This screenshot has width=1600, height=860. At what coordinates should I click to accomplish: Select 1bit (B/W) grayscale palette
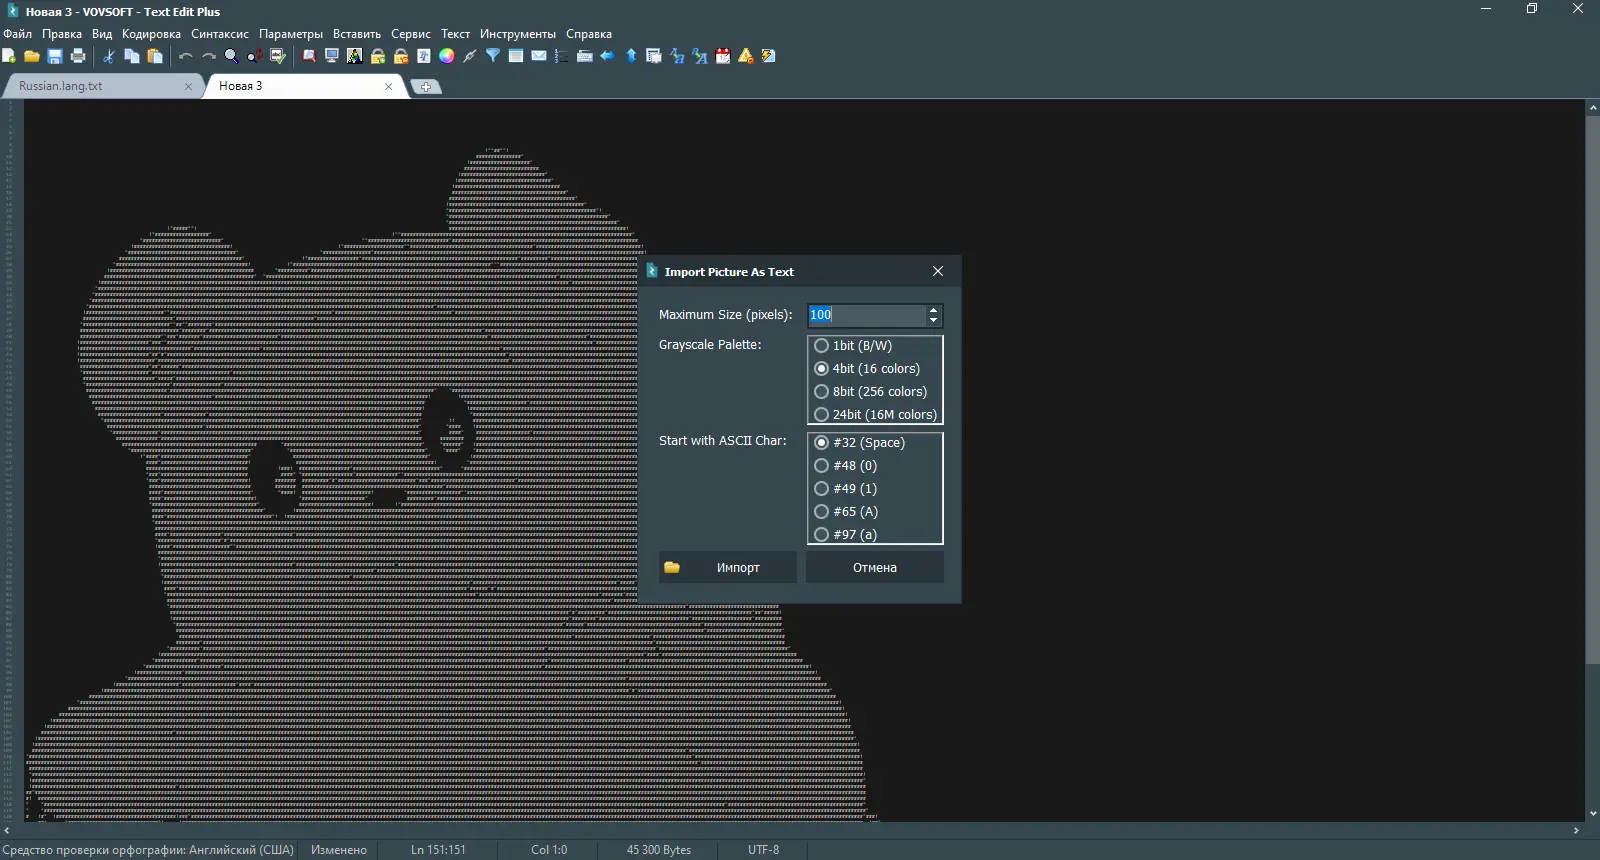(x=853, y=346)
